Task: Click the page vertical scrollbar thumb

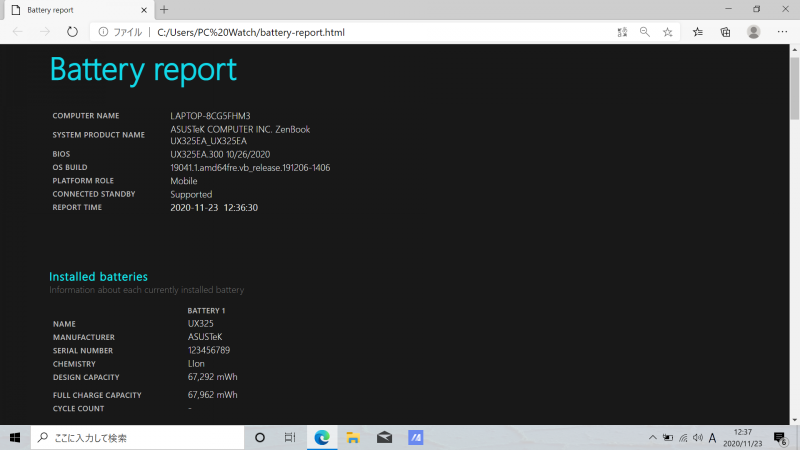Action: [794, 87]
